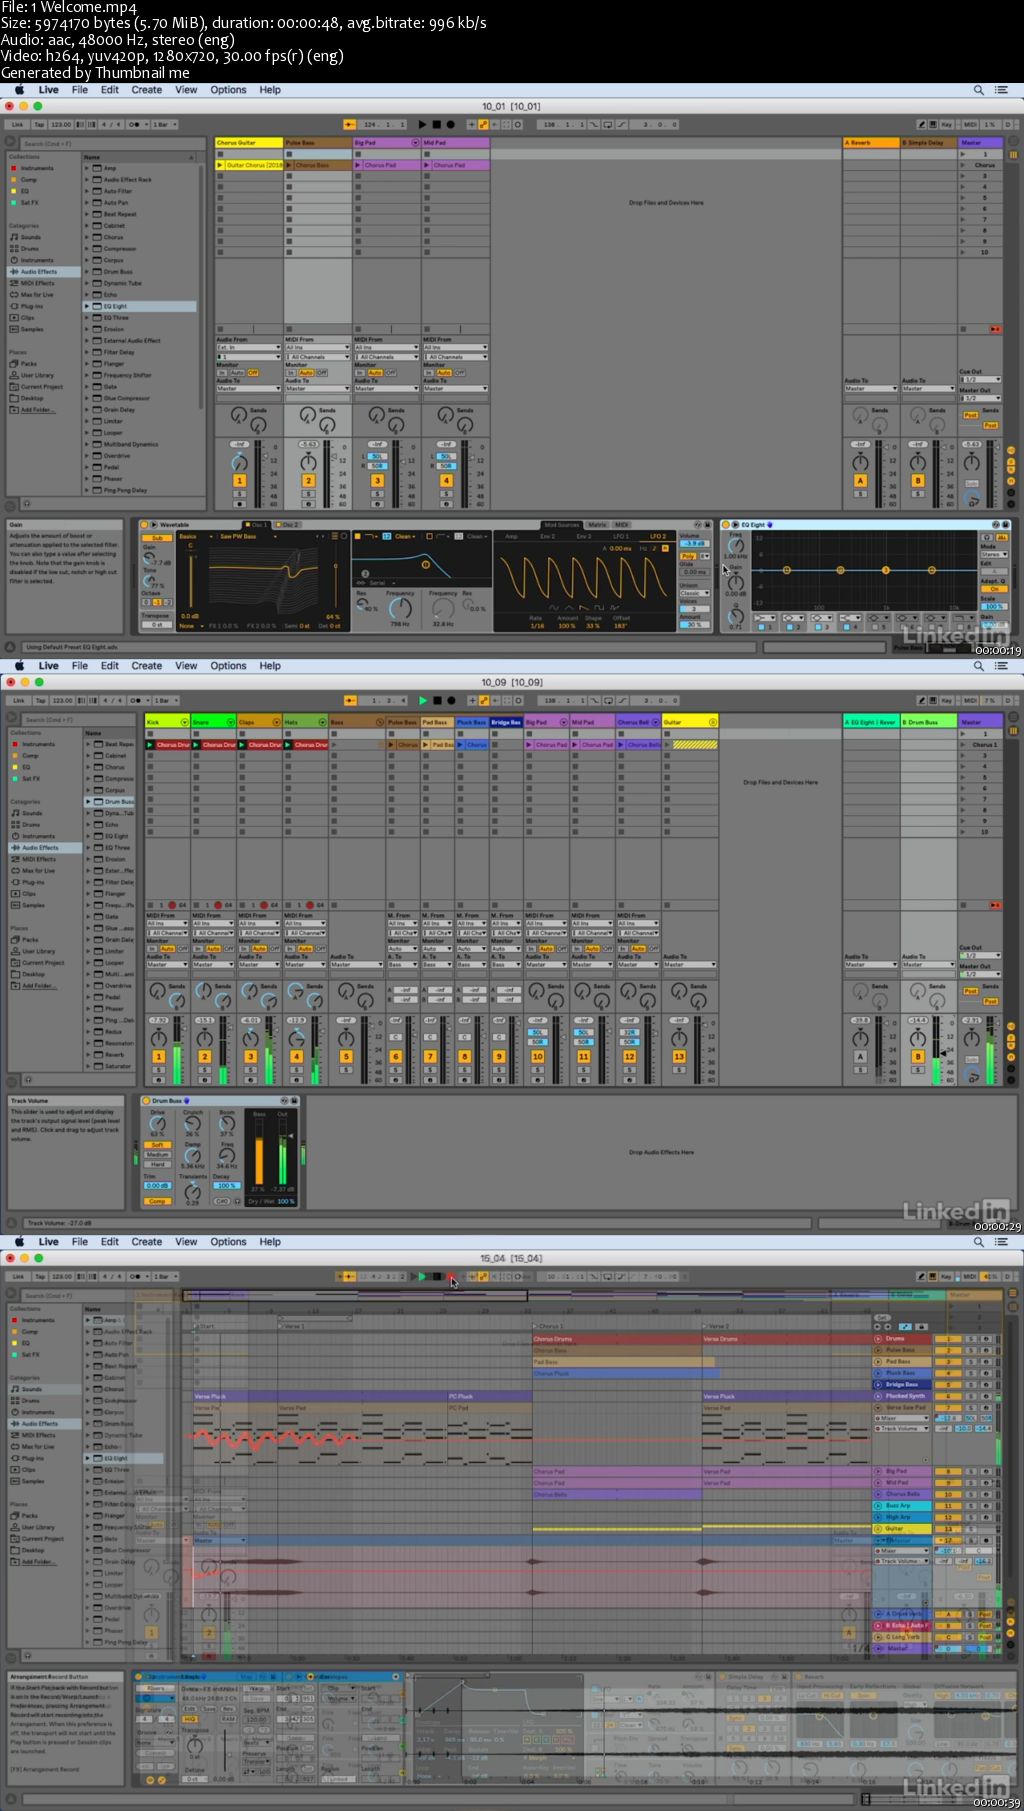Click the Link button in the 10_09 window
Screen dimensions: 1024x1811
[17, 701]
